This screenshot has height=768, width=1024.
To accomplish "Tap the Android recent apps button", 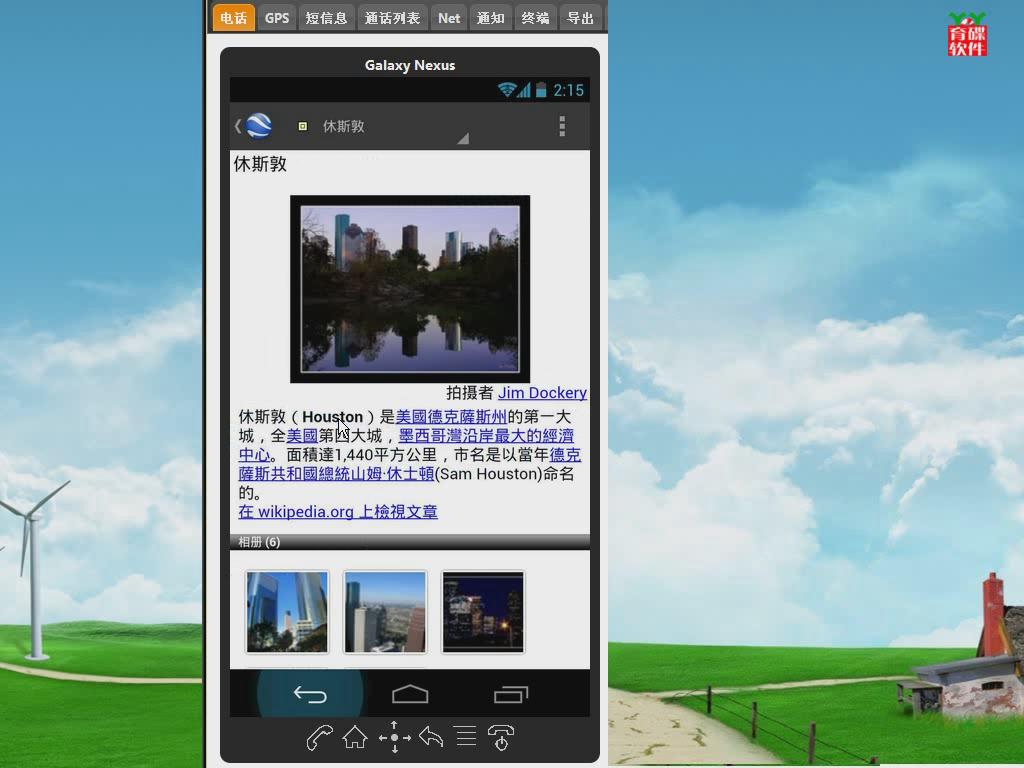I will [511, 694].
